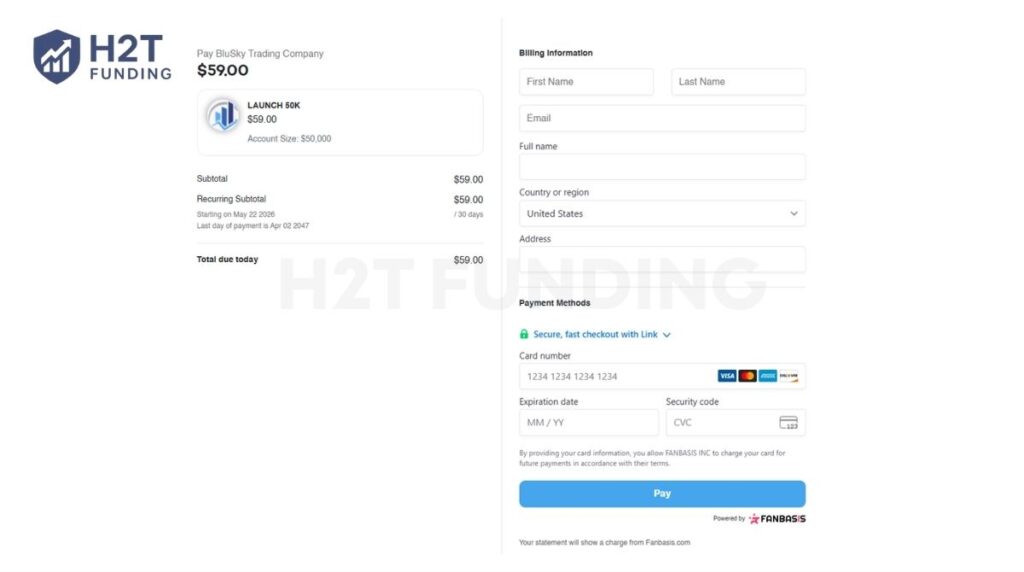This screenshot has height=572, width=1024.
Task: Click 'Your statement will show a charge' note
Action: pyautogui.click(x=605, y=543)
